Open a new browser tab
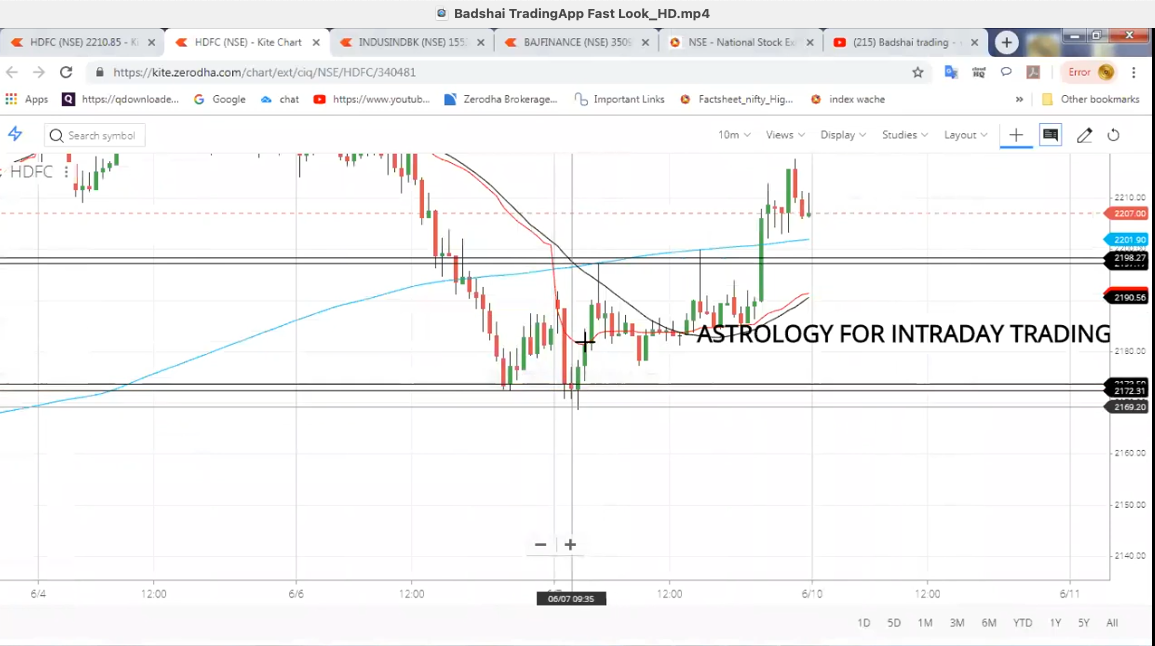This screenshot has height=646, width=1155. (1007, 43)
